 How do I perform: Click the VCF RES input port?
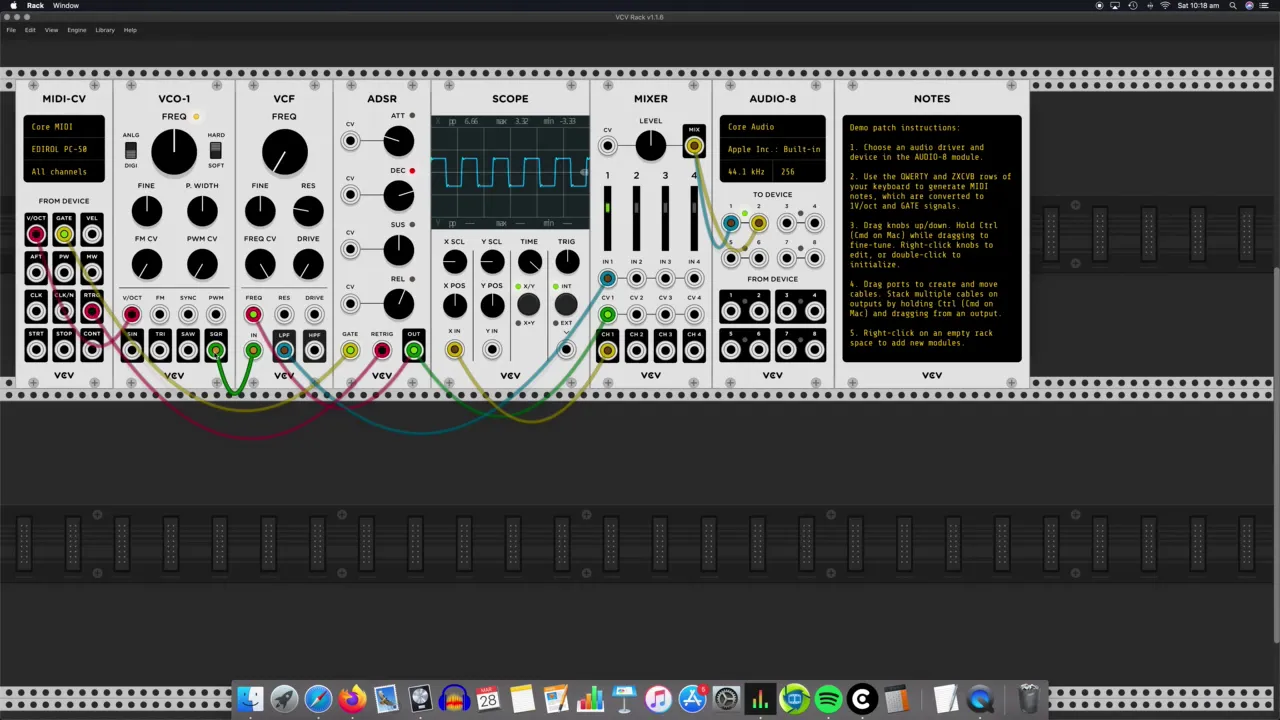[x=284, y=315]
